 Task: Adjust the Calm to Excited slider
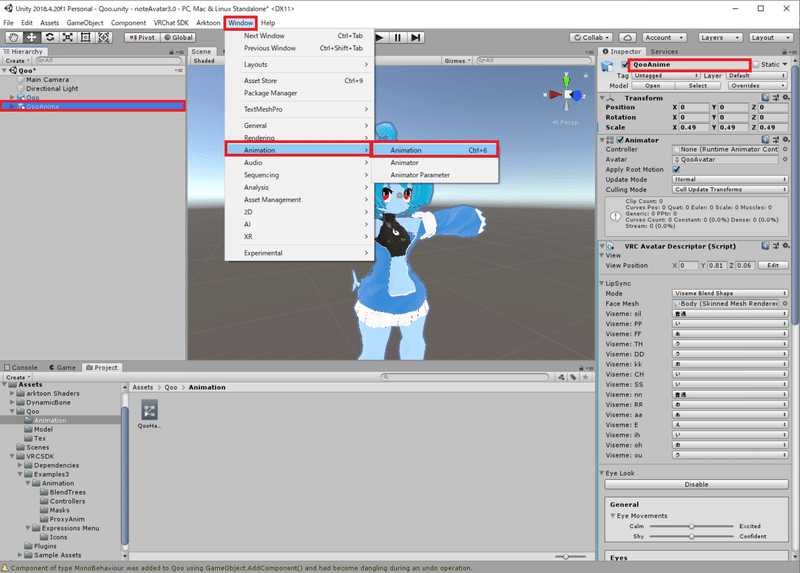click(x=692, y=526)
